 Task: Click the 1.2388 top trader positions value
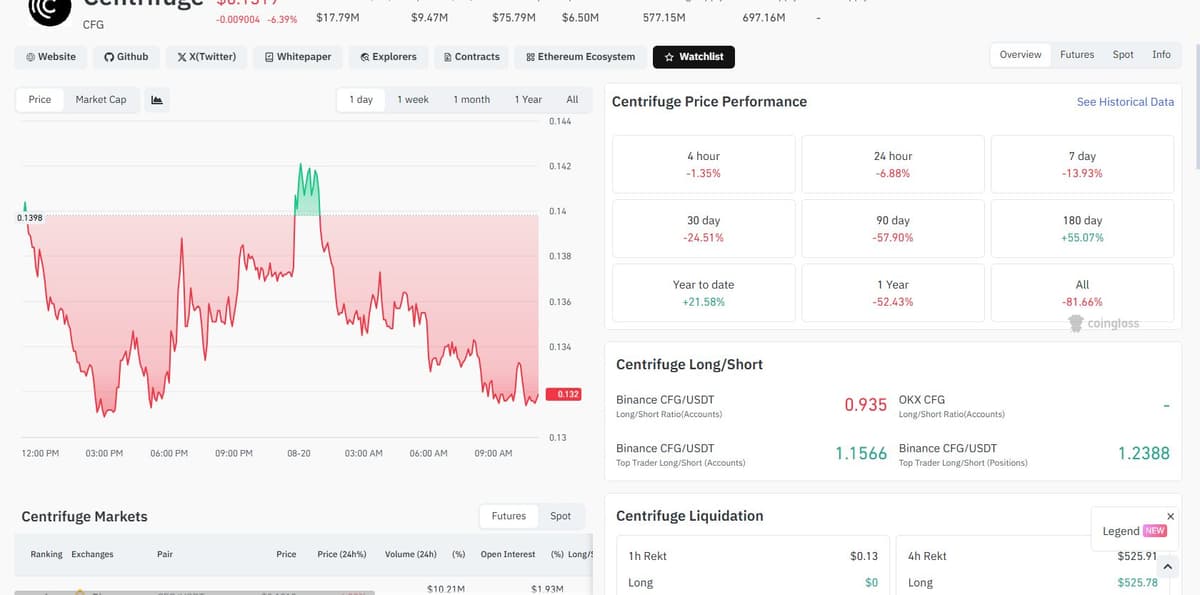(x=1143, y=453)
